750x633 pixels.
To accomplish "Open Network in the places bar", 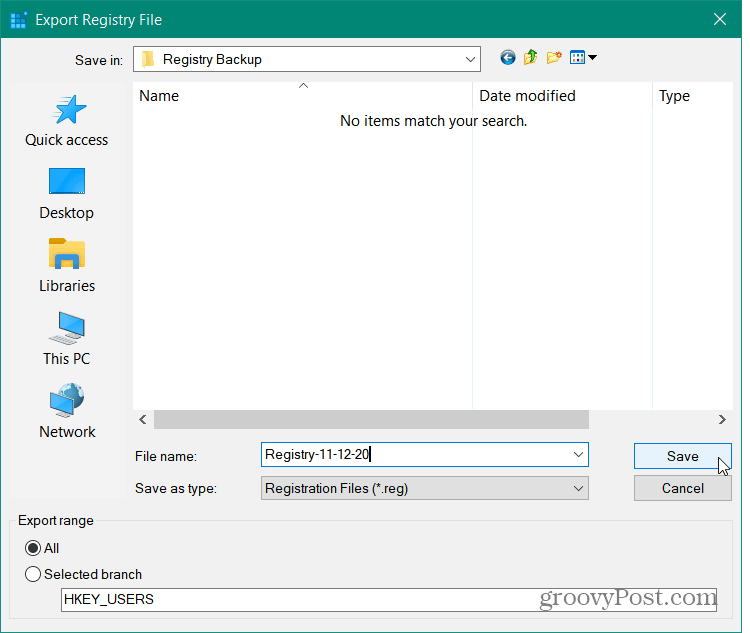I will pyautogui.click(x=67, y=412).
